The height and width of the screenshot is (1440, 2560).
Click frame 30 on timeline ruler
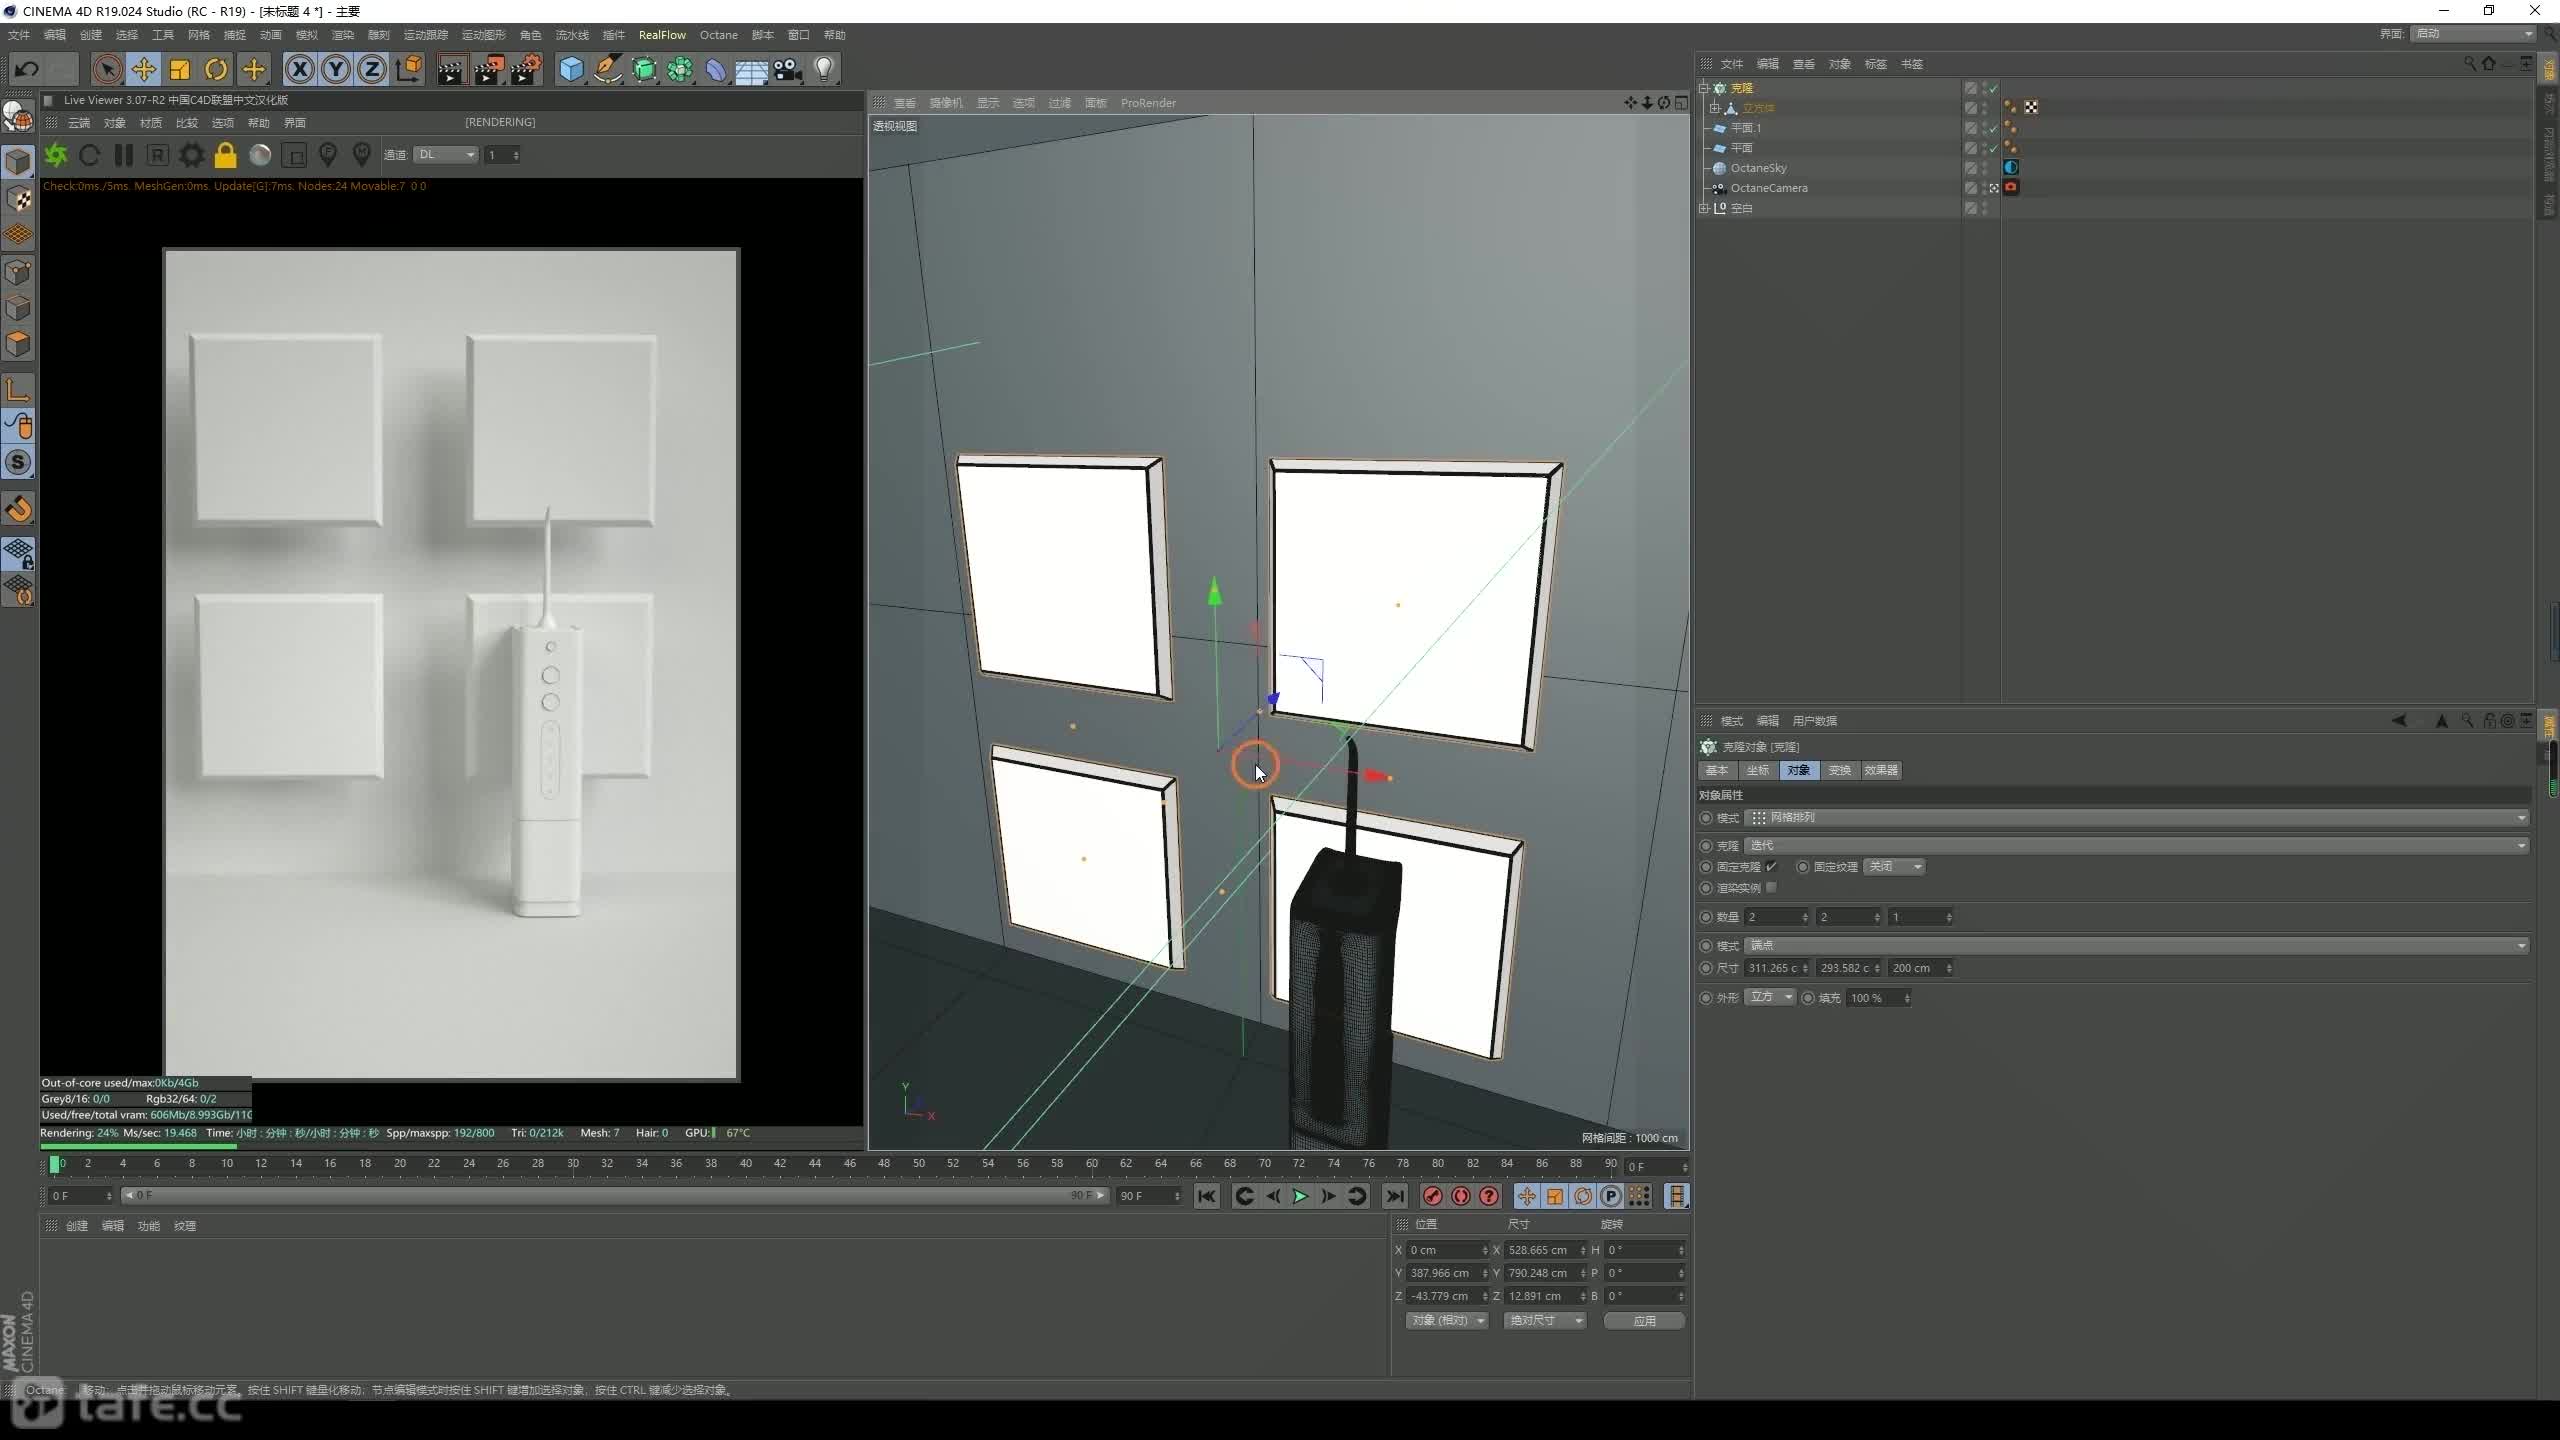click(x=573, y=1164)
